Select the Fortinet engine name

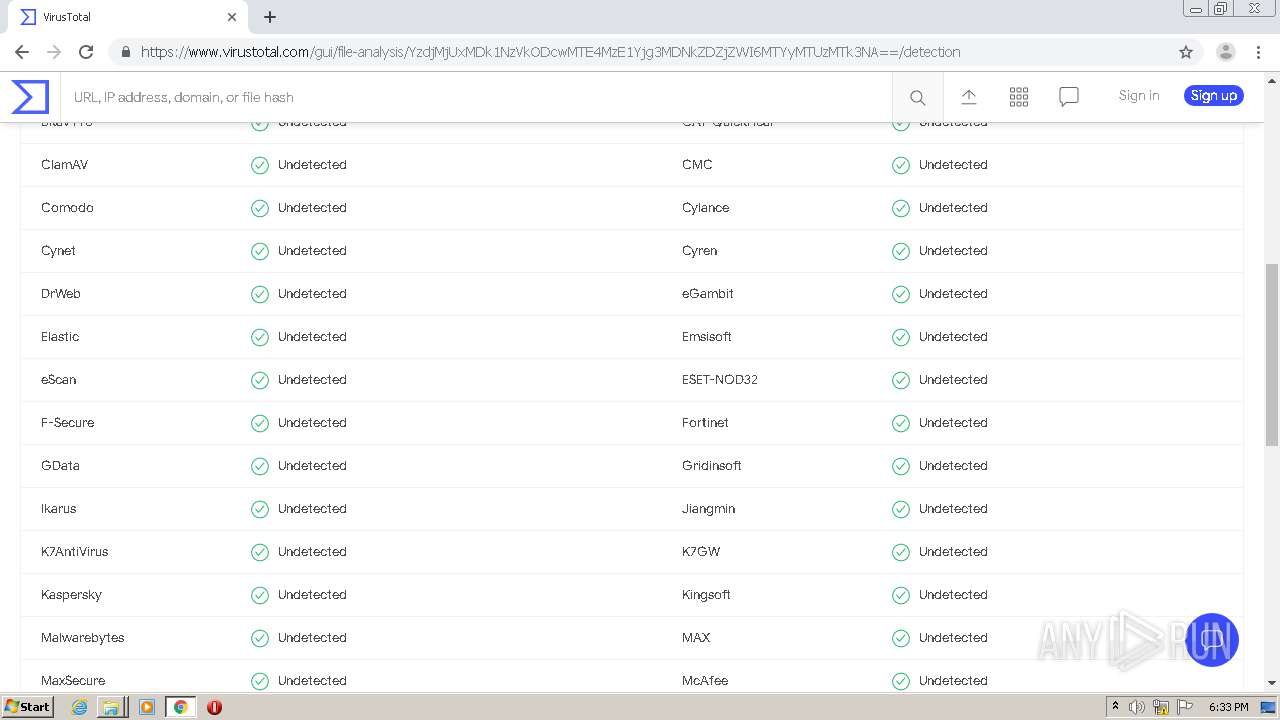(x=705, y=423)
